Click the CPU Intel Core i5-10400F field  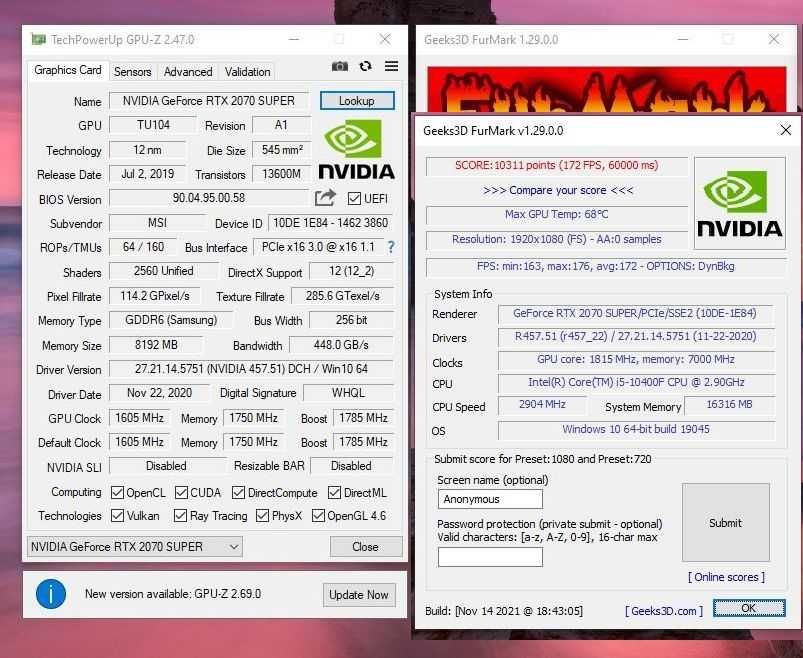(x=636, y=383)
